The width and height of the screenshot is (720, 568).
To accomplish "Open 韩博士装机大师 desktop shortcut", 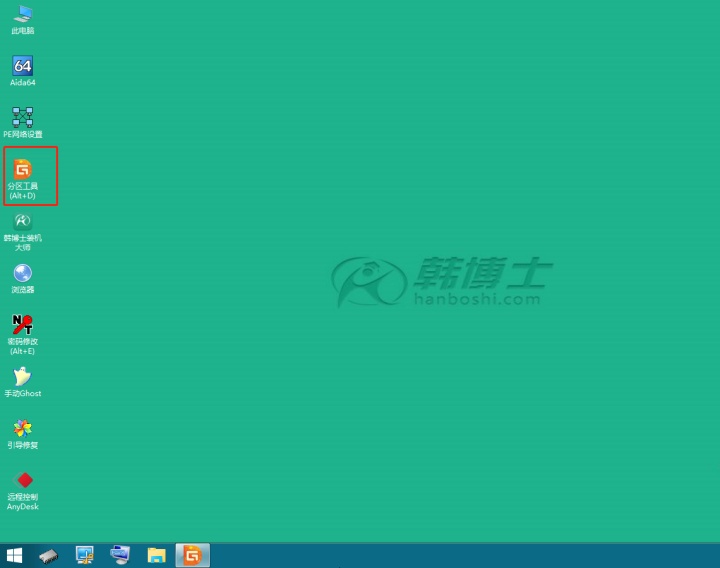I will point(22,232).
